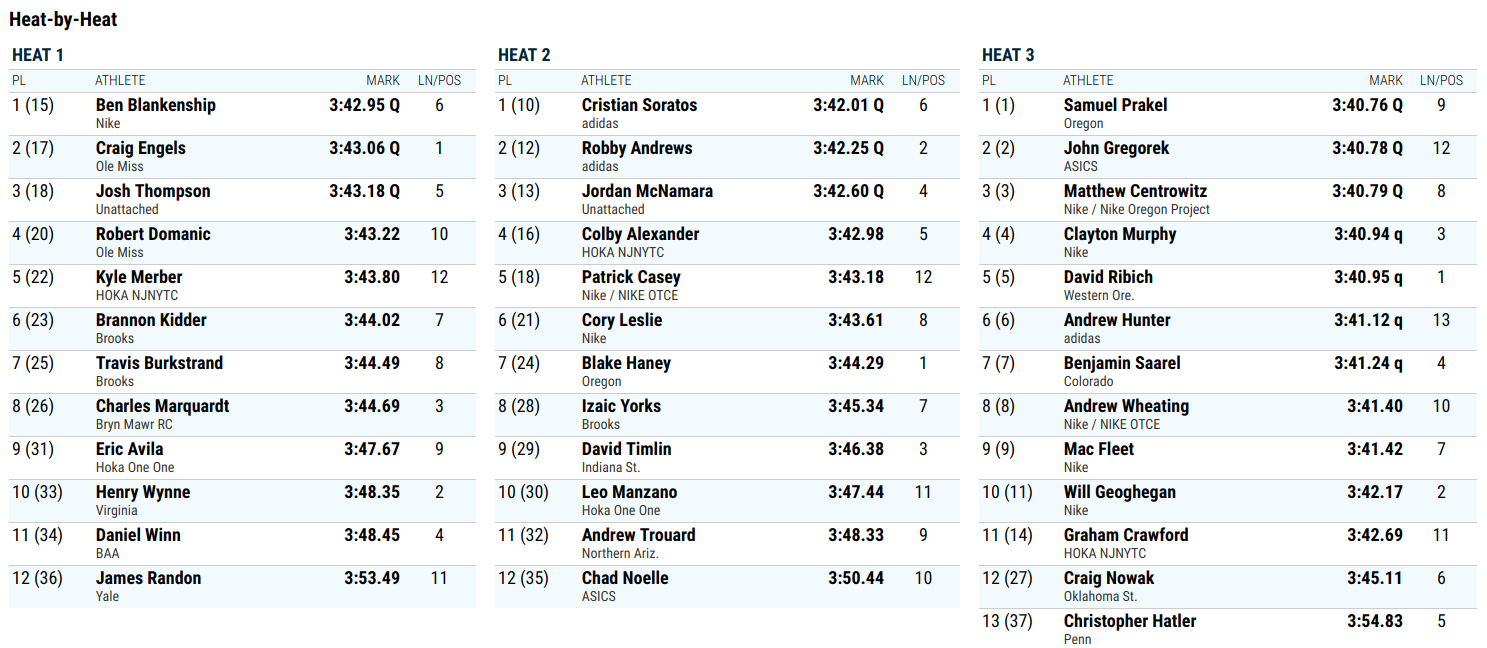
Task: Open Ben Blankenship's athlete link
Action: point(155,105)
